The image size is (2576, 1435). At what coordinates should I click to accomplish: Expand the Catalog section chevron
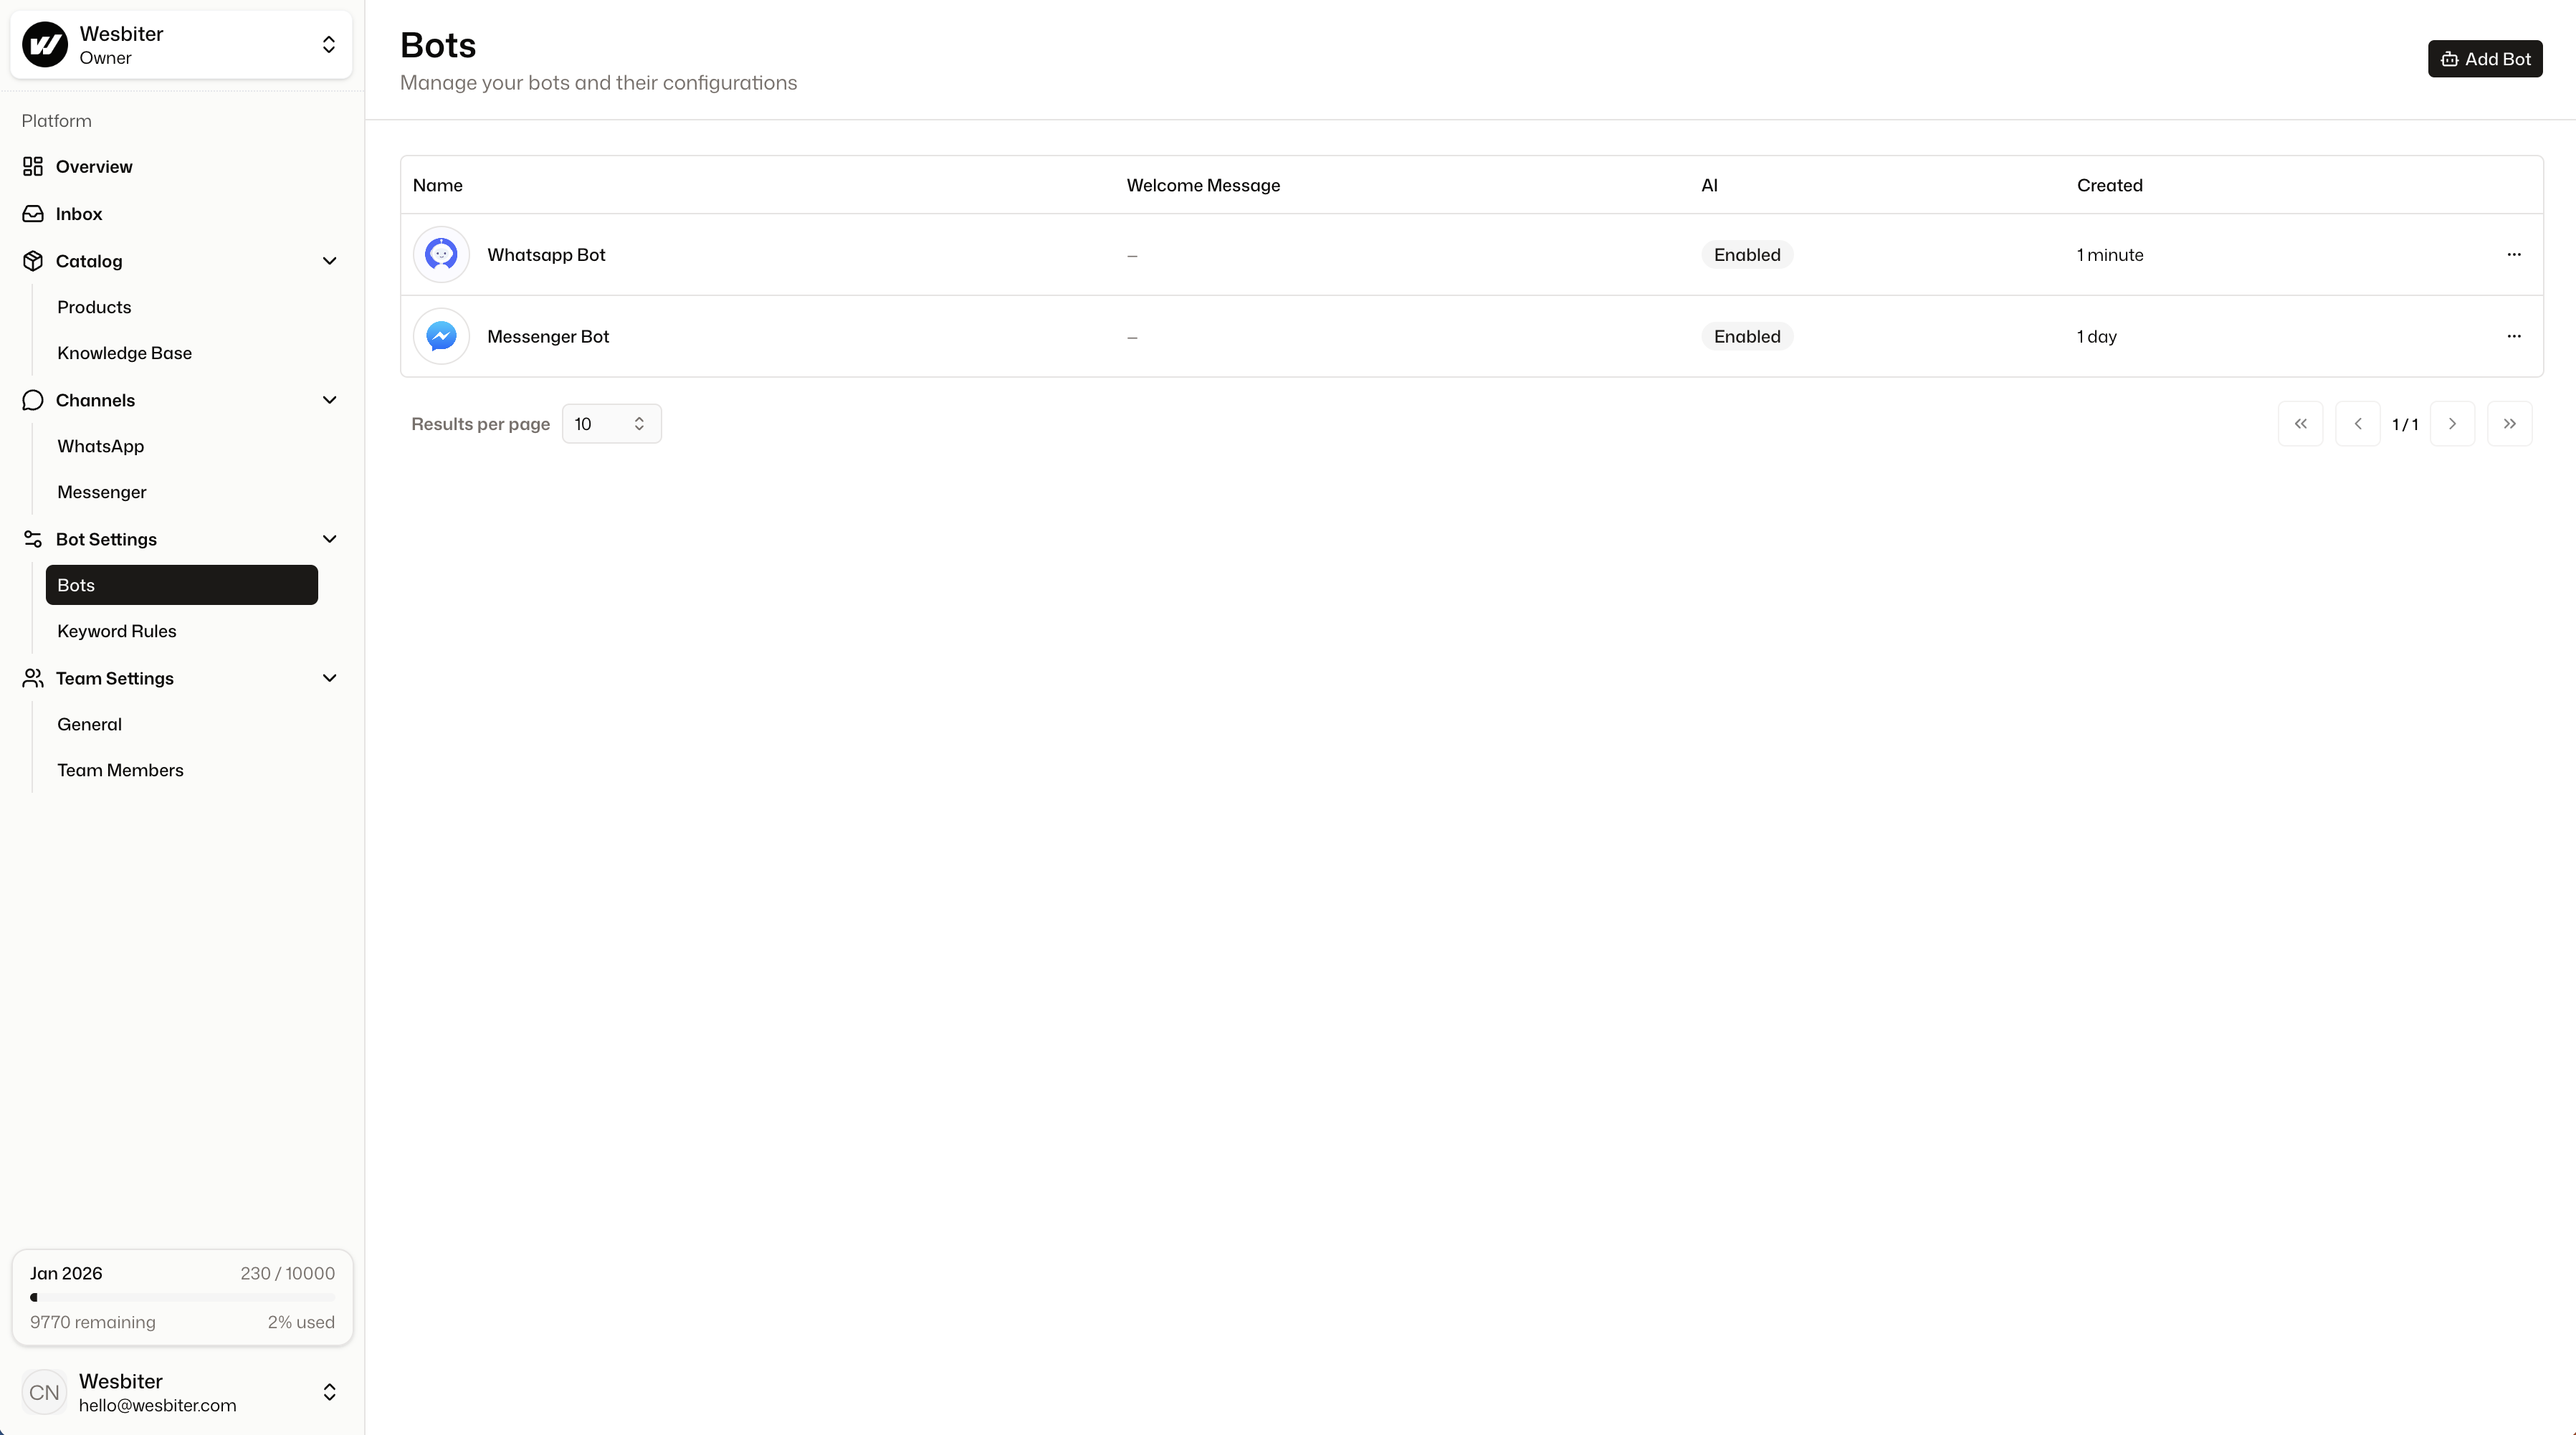[330, 260]
